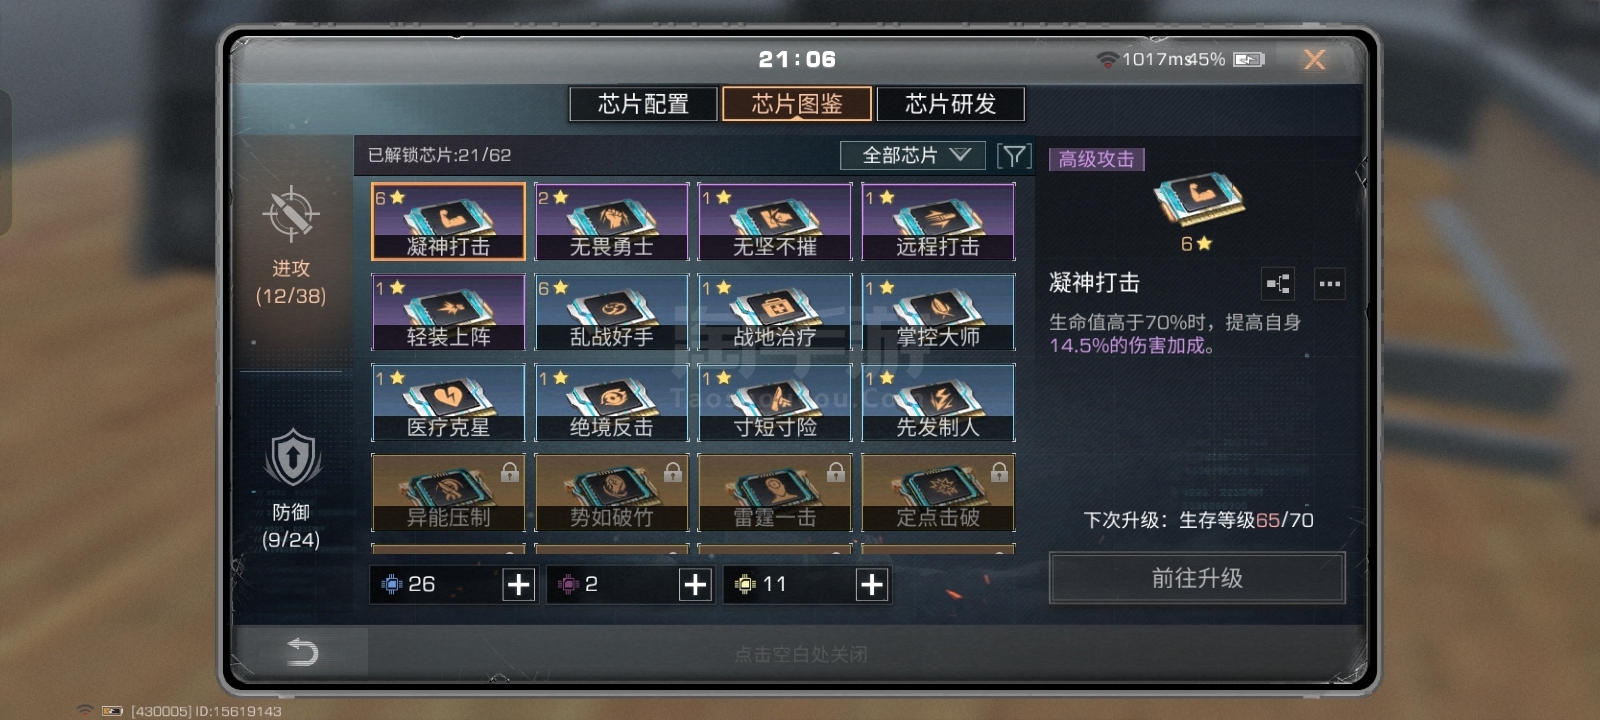Expand the 全部芯片 dropdown
The height and width of the screenshot is (720, 1600).
point(913,155)
